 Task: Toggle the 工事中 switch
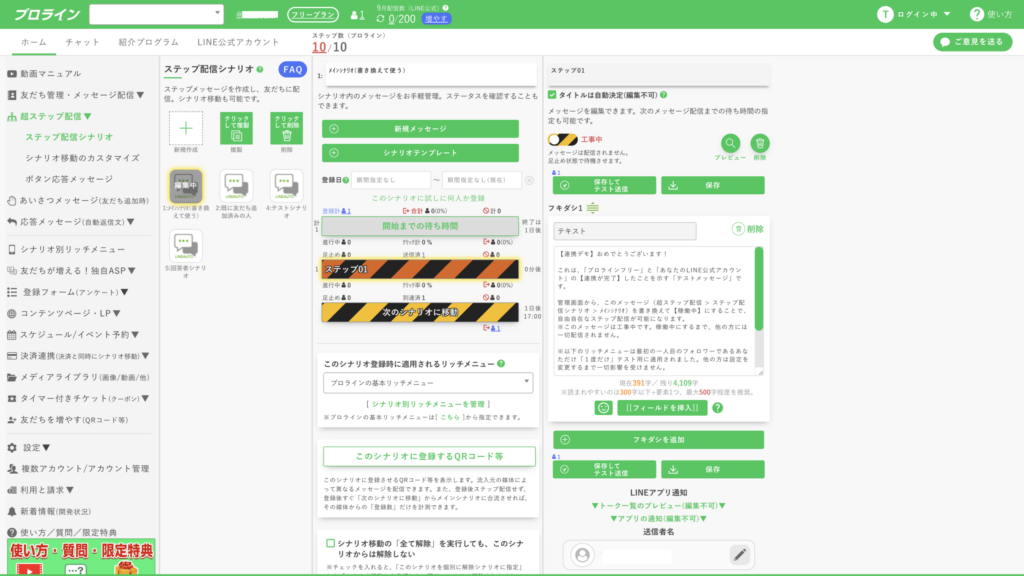[x=562, y=139]
